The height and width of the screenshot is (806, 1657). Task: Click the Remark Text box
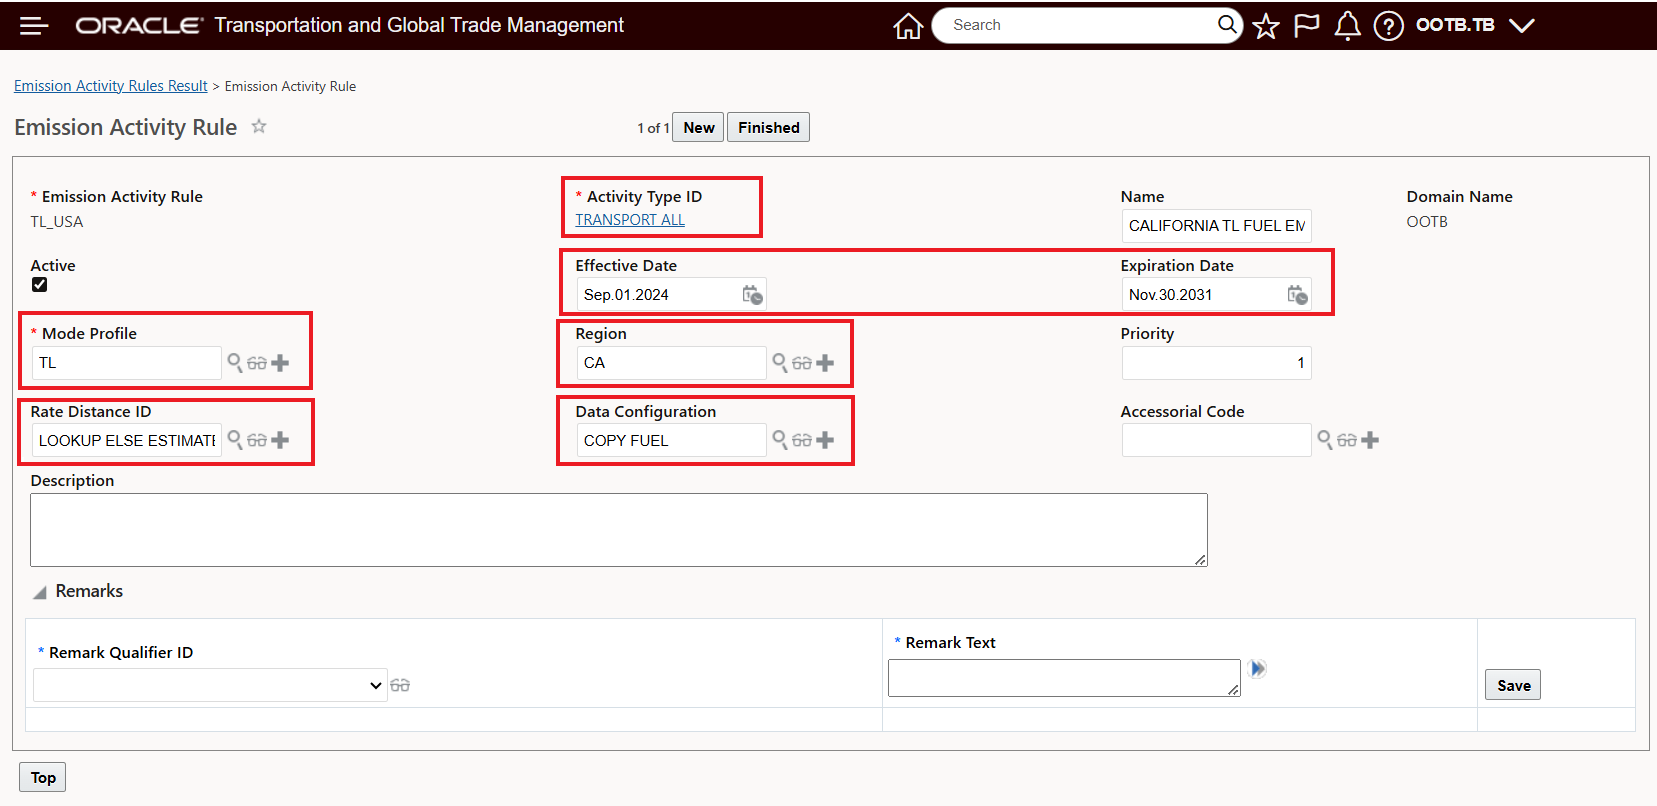(x=1064, y=678)
